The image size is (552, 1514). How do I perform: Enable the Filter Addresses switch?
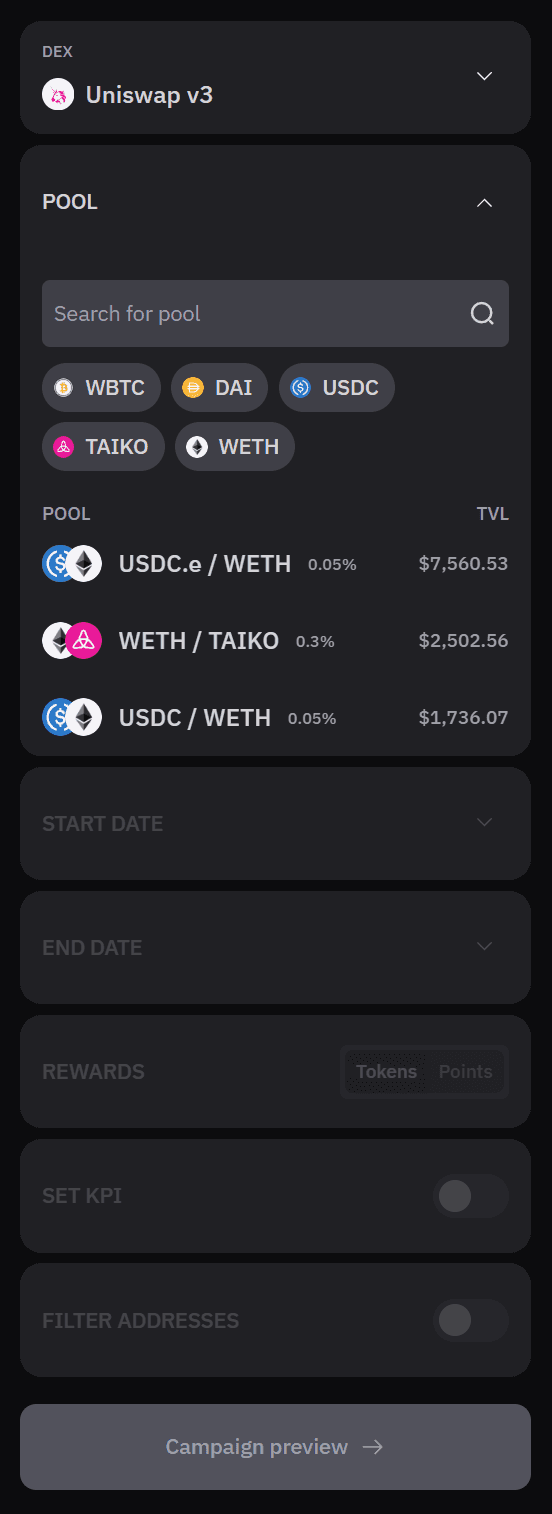[471, 1321]
